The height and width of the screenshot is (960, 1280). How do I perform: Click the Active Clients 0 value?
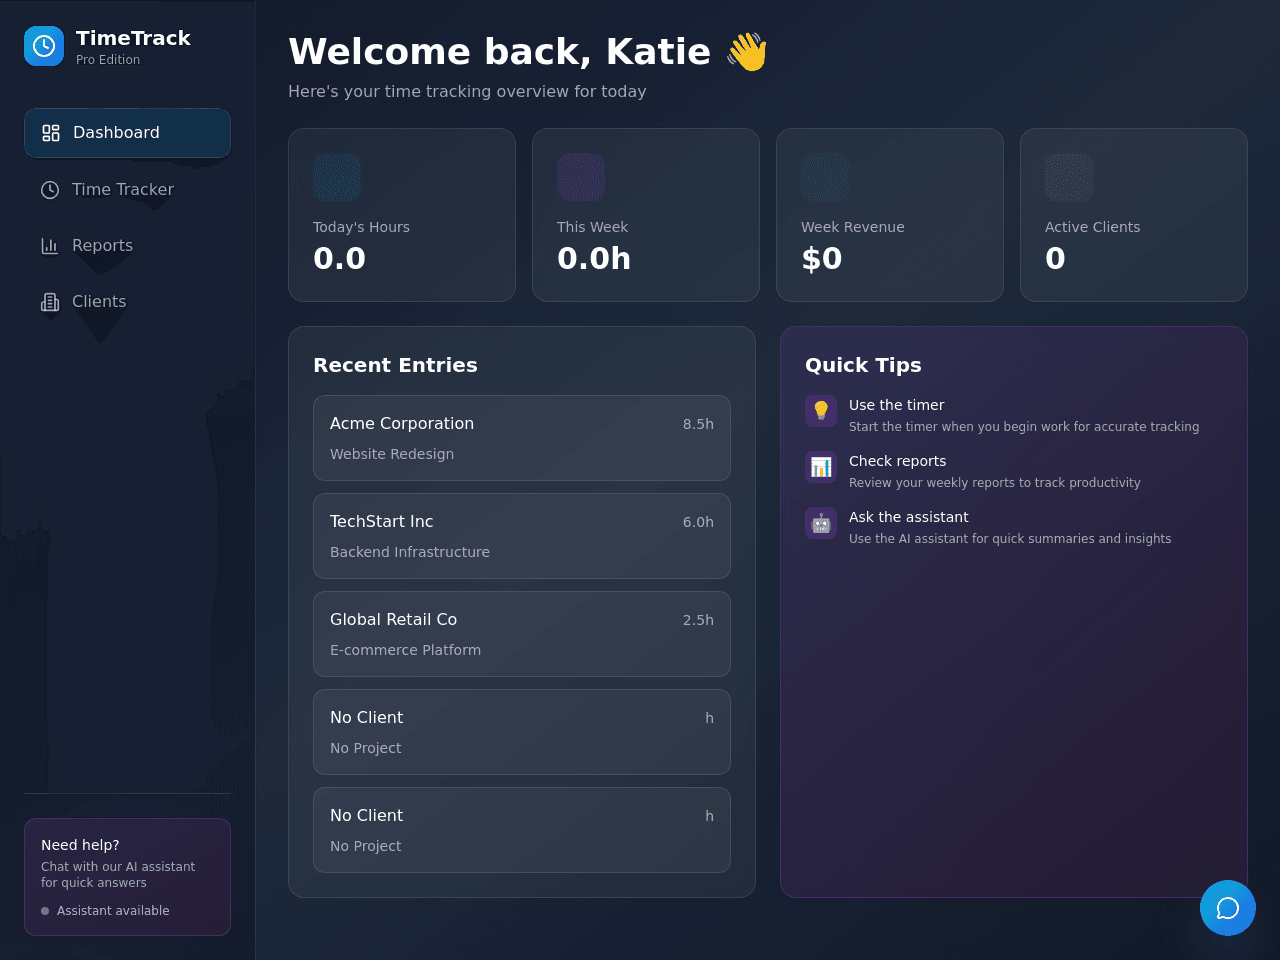pos(1055,259)
